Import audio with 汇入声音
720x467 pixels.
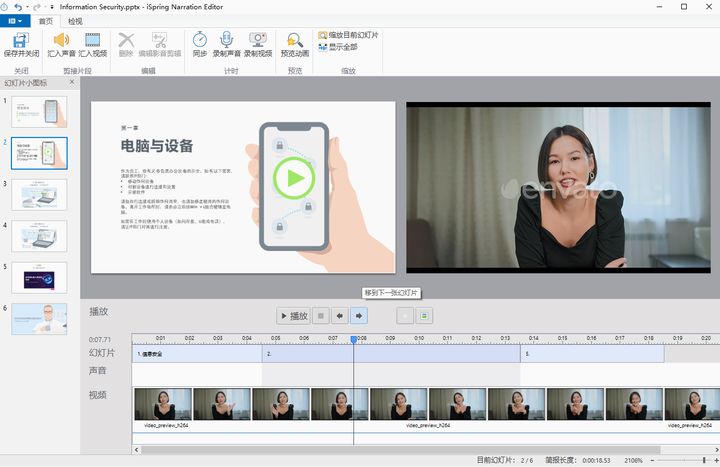[x=61, y=45]
